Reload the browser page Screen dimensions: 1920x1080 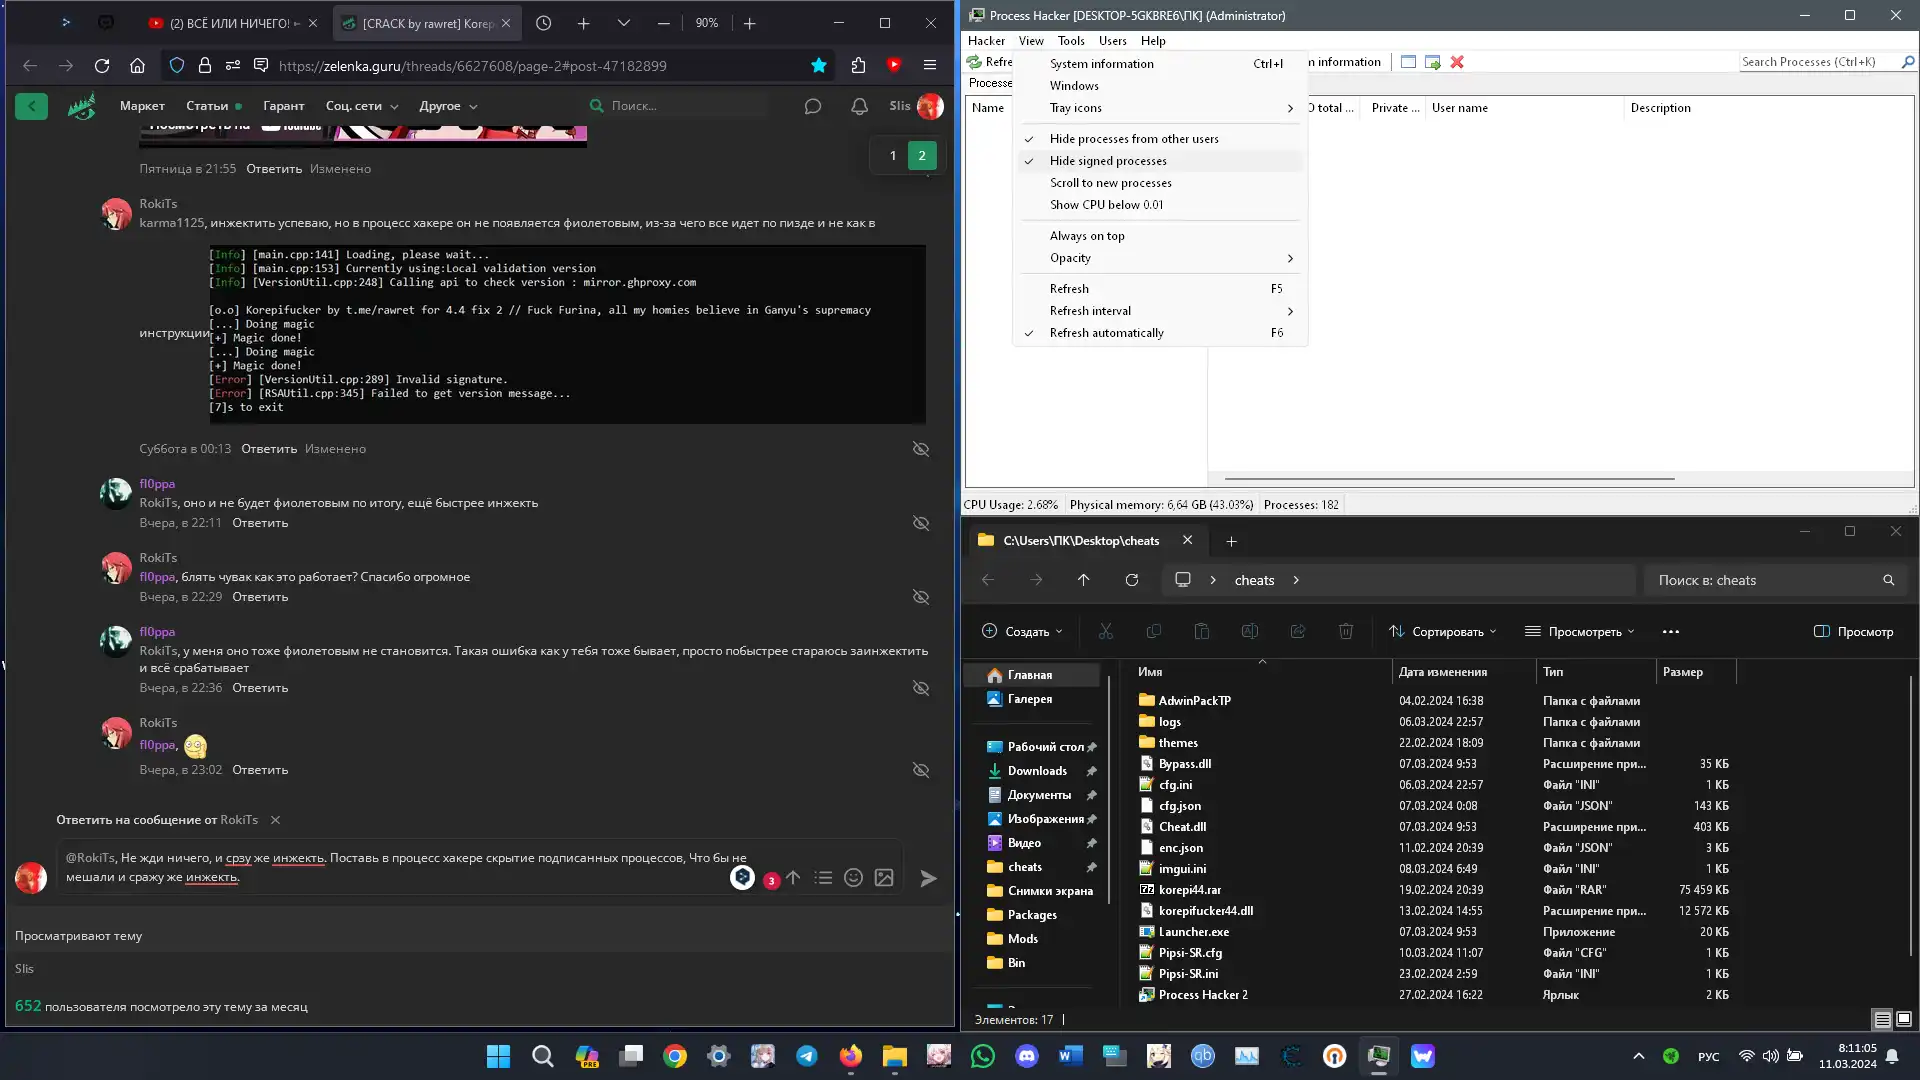[x=102, y=66]
